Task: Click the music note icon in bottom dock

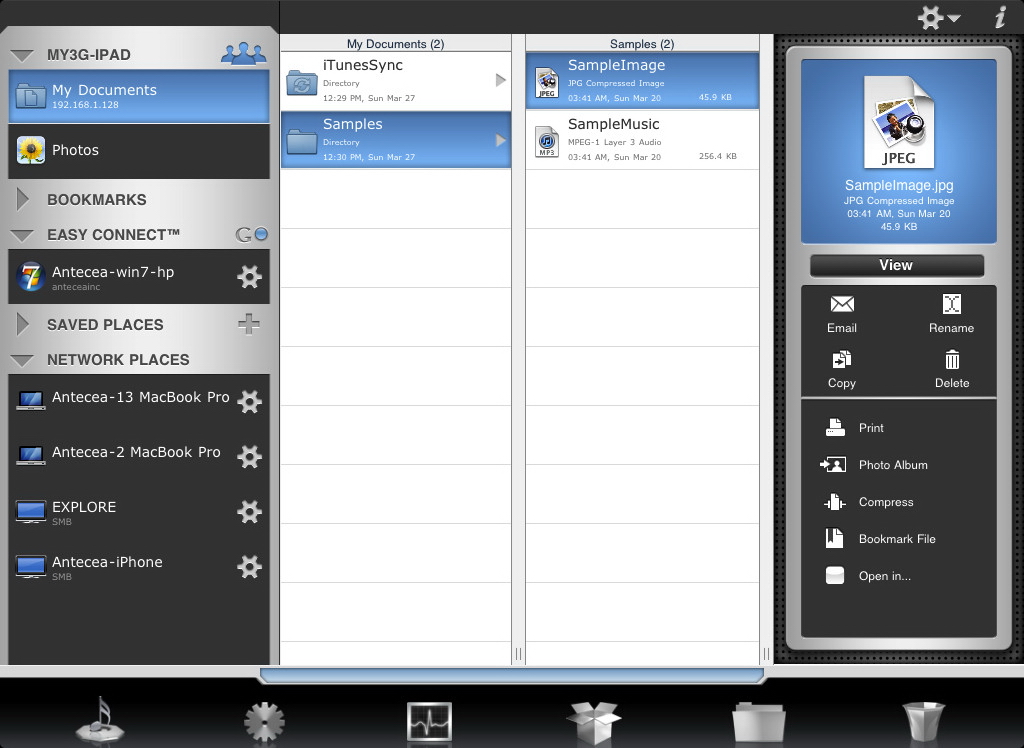Action: [x=100, y=719]
